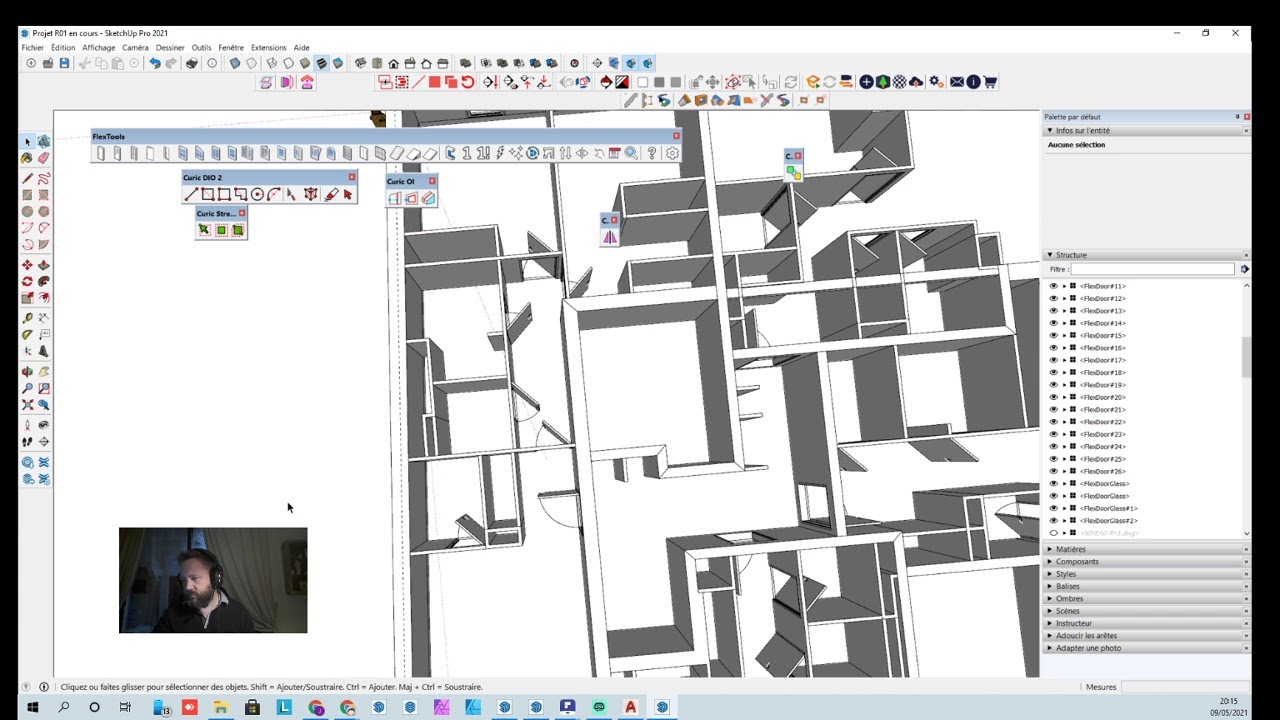This screenshot has height=720, width=1280.
Task: Click the first FlexTools door component icon
Action: pos(101,153)
